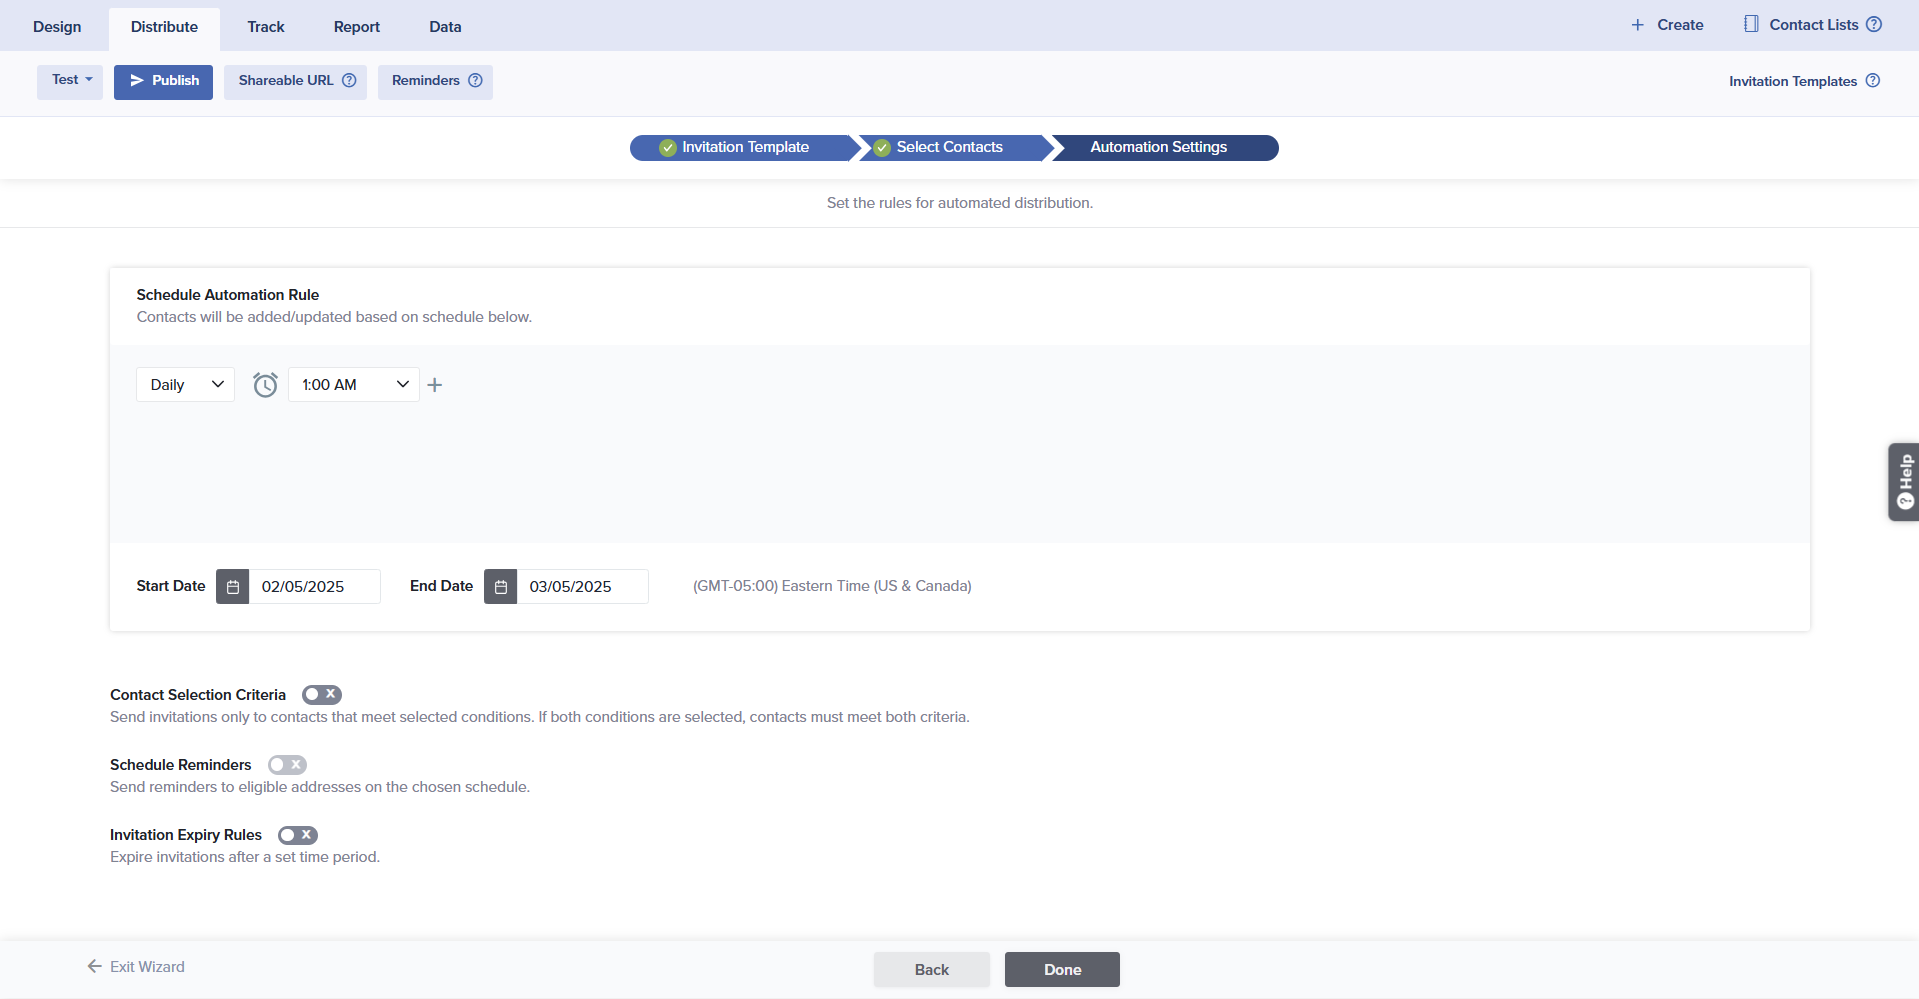Click help icon next to Reminders
Viewport: 1919px width, 999px height.
click(x=475, y=81)
